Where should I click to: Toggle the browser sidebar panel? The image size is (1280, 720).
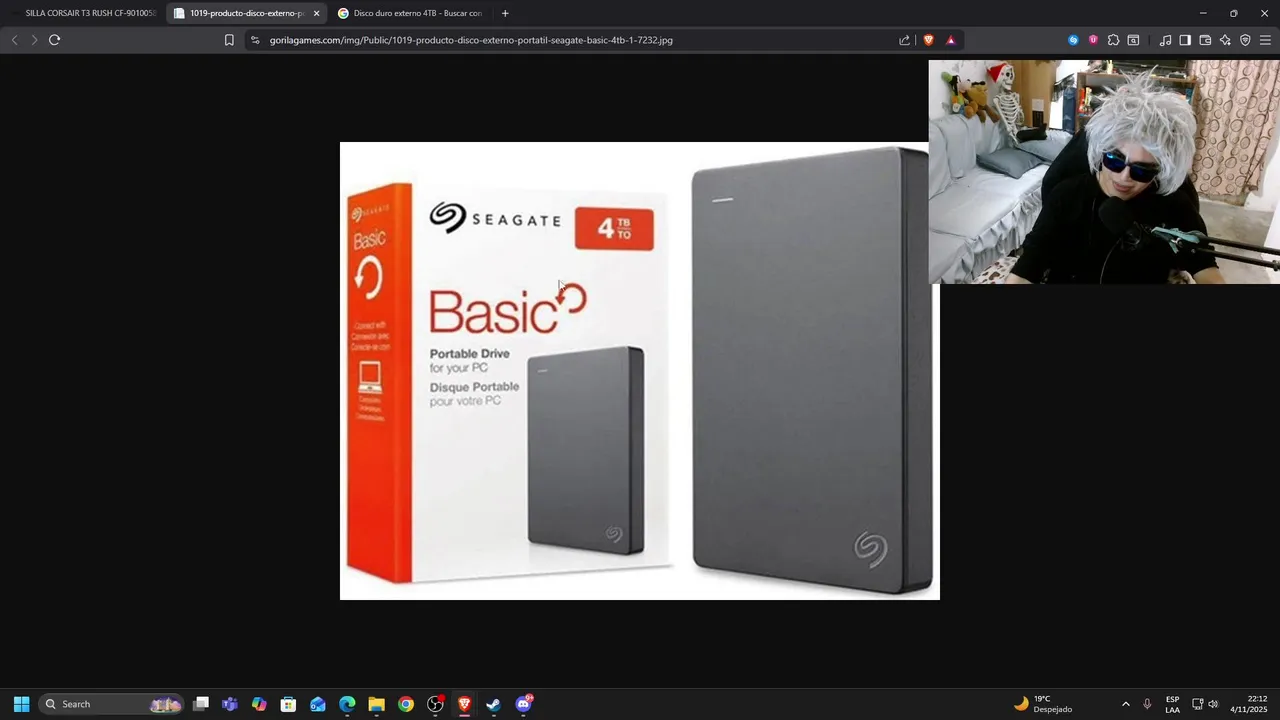(x=1185, y=40)
